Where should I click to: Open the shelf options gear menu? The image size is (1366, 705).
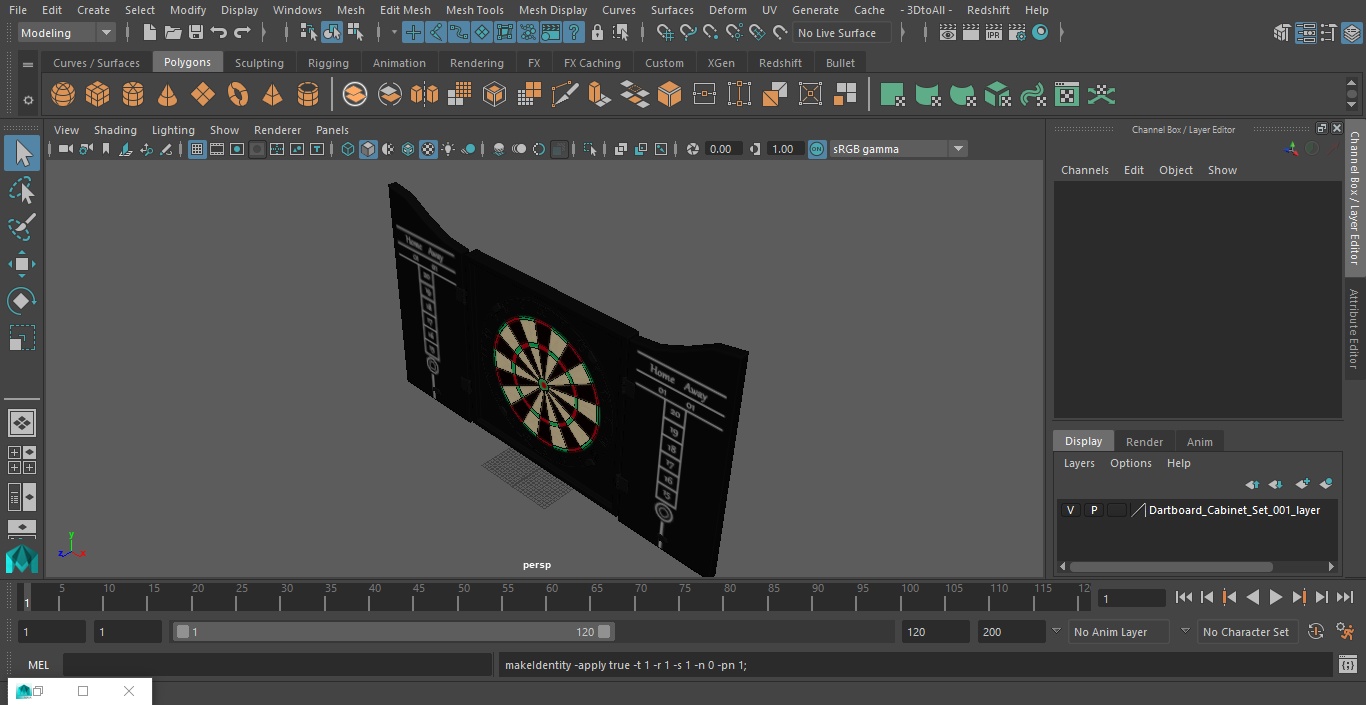coord(28,99)
